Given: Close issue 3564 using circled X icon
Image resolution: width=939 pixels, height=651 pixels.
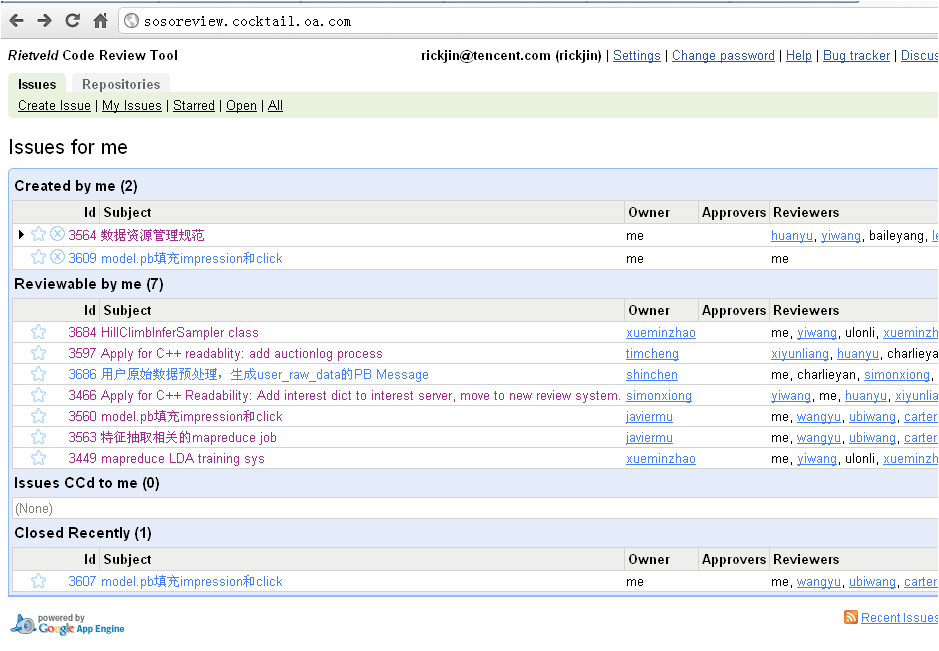Looking at the screenshot, I should coord(57,234).
